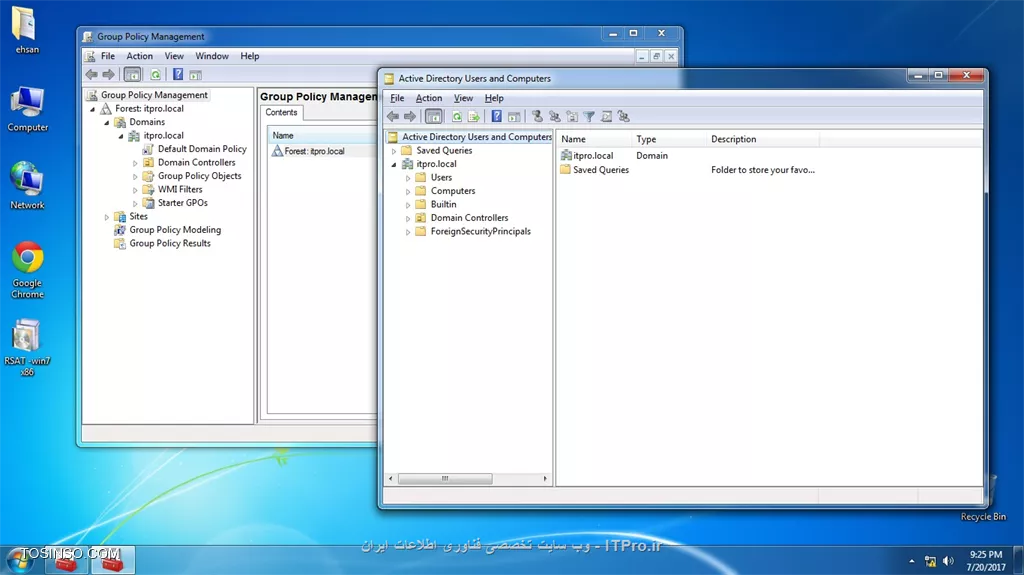Image resolution: width=1024 pixels, height=575 pixels.
Task: Select Group Policy Modeling tree item
Action: pos(174,230)
